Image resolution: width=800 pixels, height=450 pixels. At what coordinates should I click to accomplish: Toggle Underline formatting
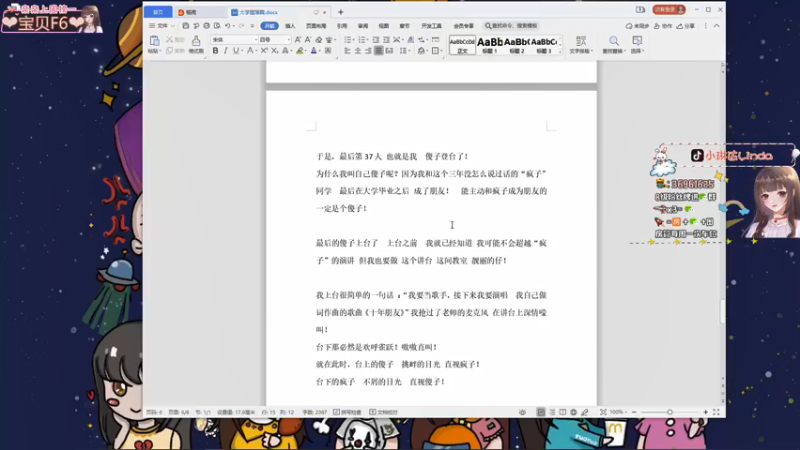pos(236,51)
